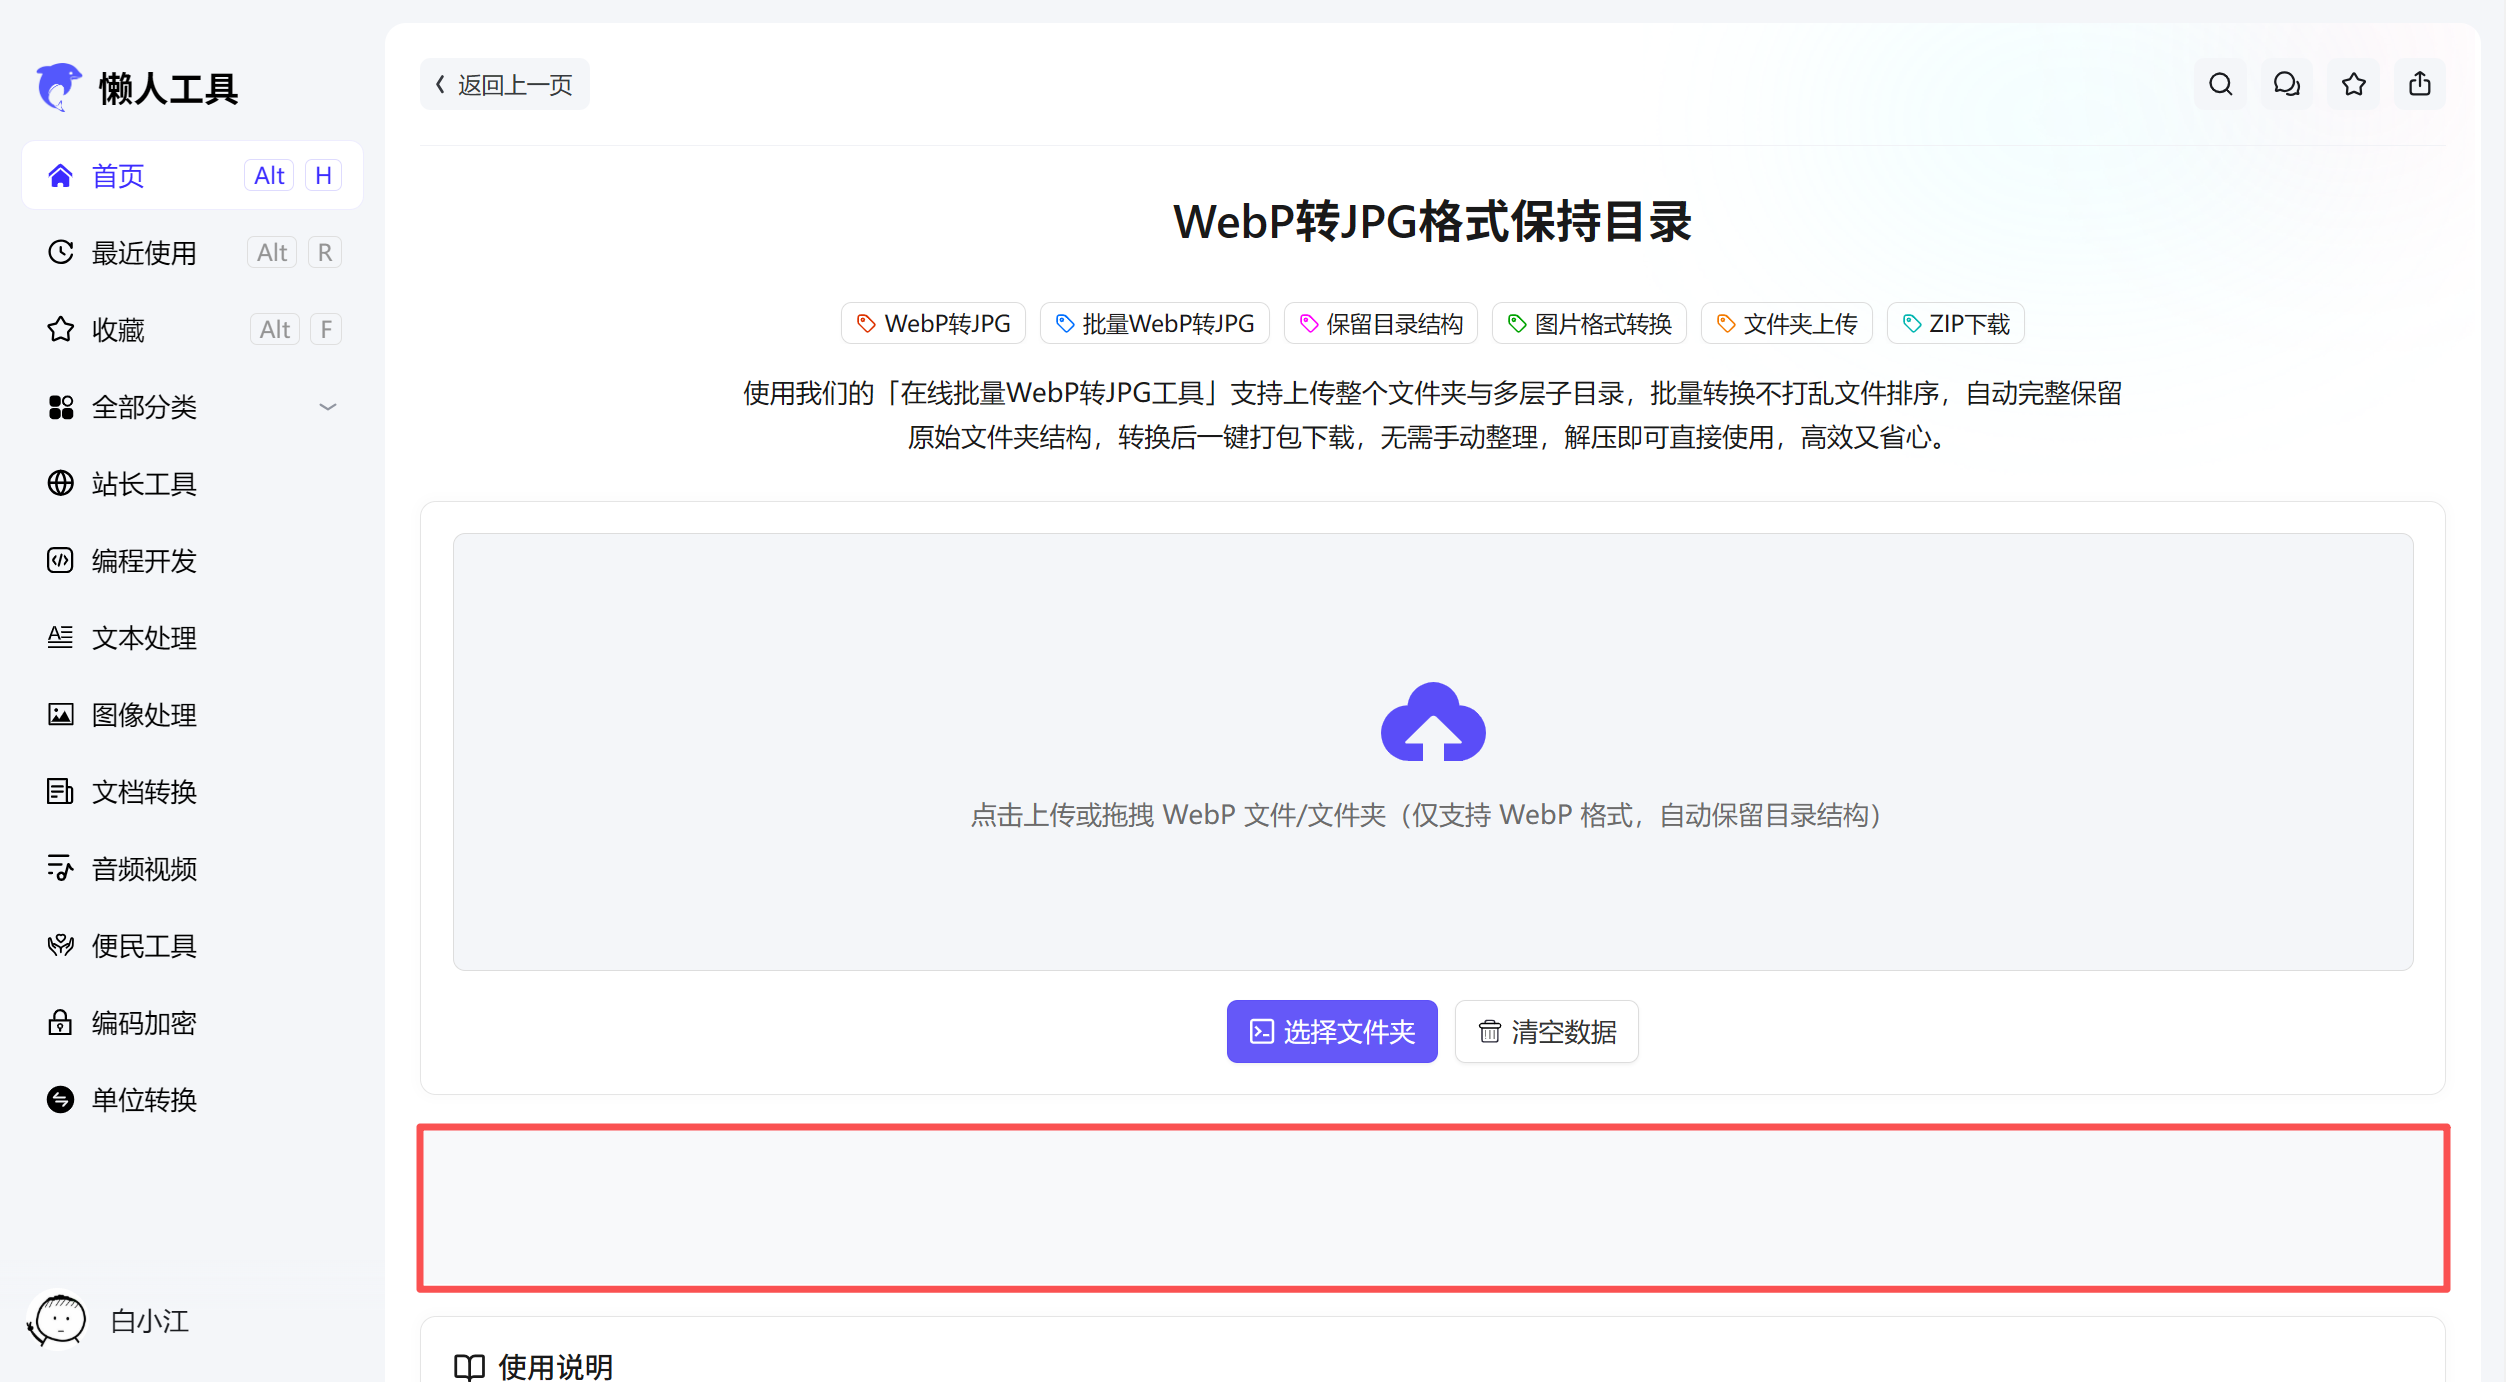Open the 首页 menu item
This screenshot has width=2506, height=1382.
pos(117,175)
